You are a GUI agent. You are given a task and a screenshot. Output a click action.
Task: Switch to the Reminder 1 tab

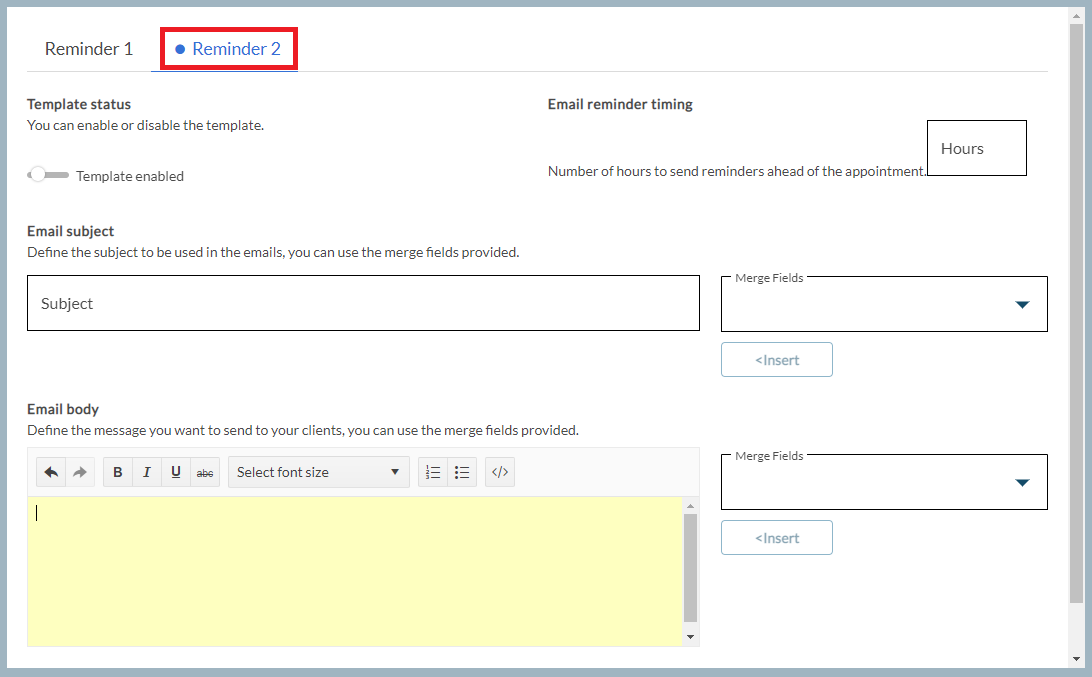[x=89, y=49]
